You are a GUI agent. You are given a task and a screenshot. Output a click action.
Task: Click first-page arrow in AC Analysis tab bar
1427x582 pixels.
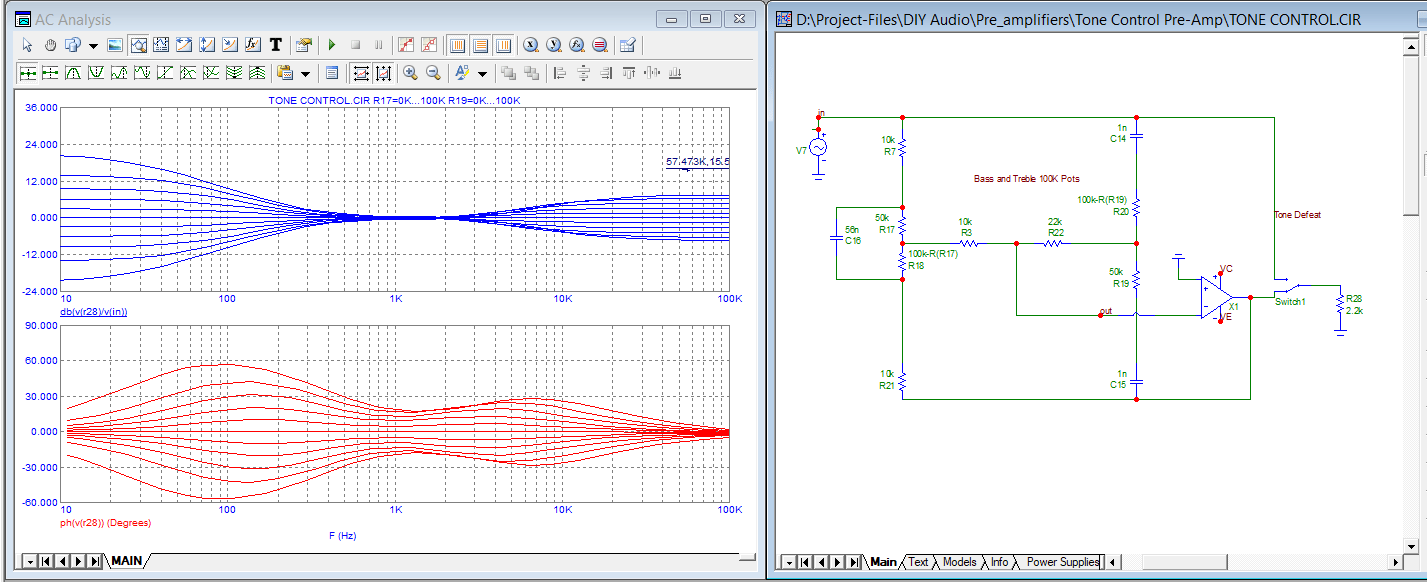44,561
